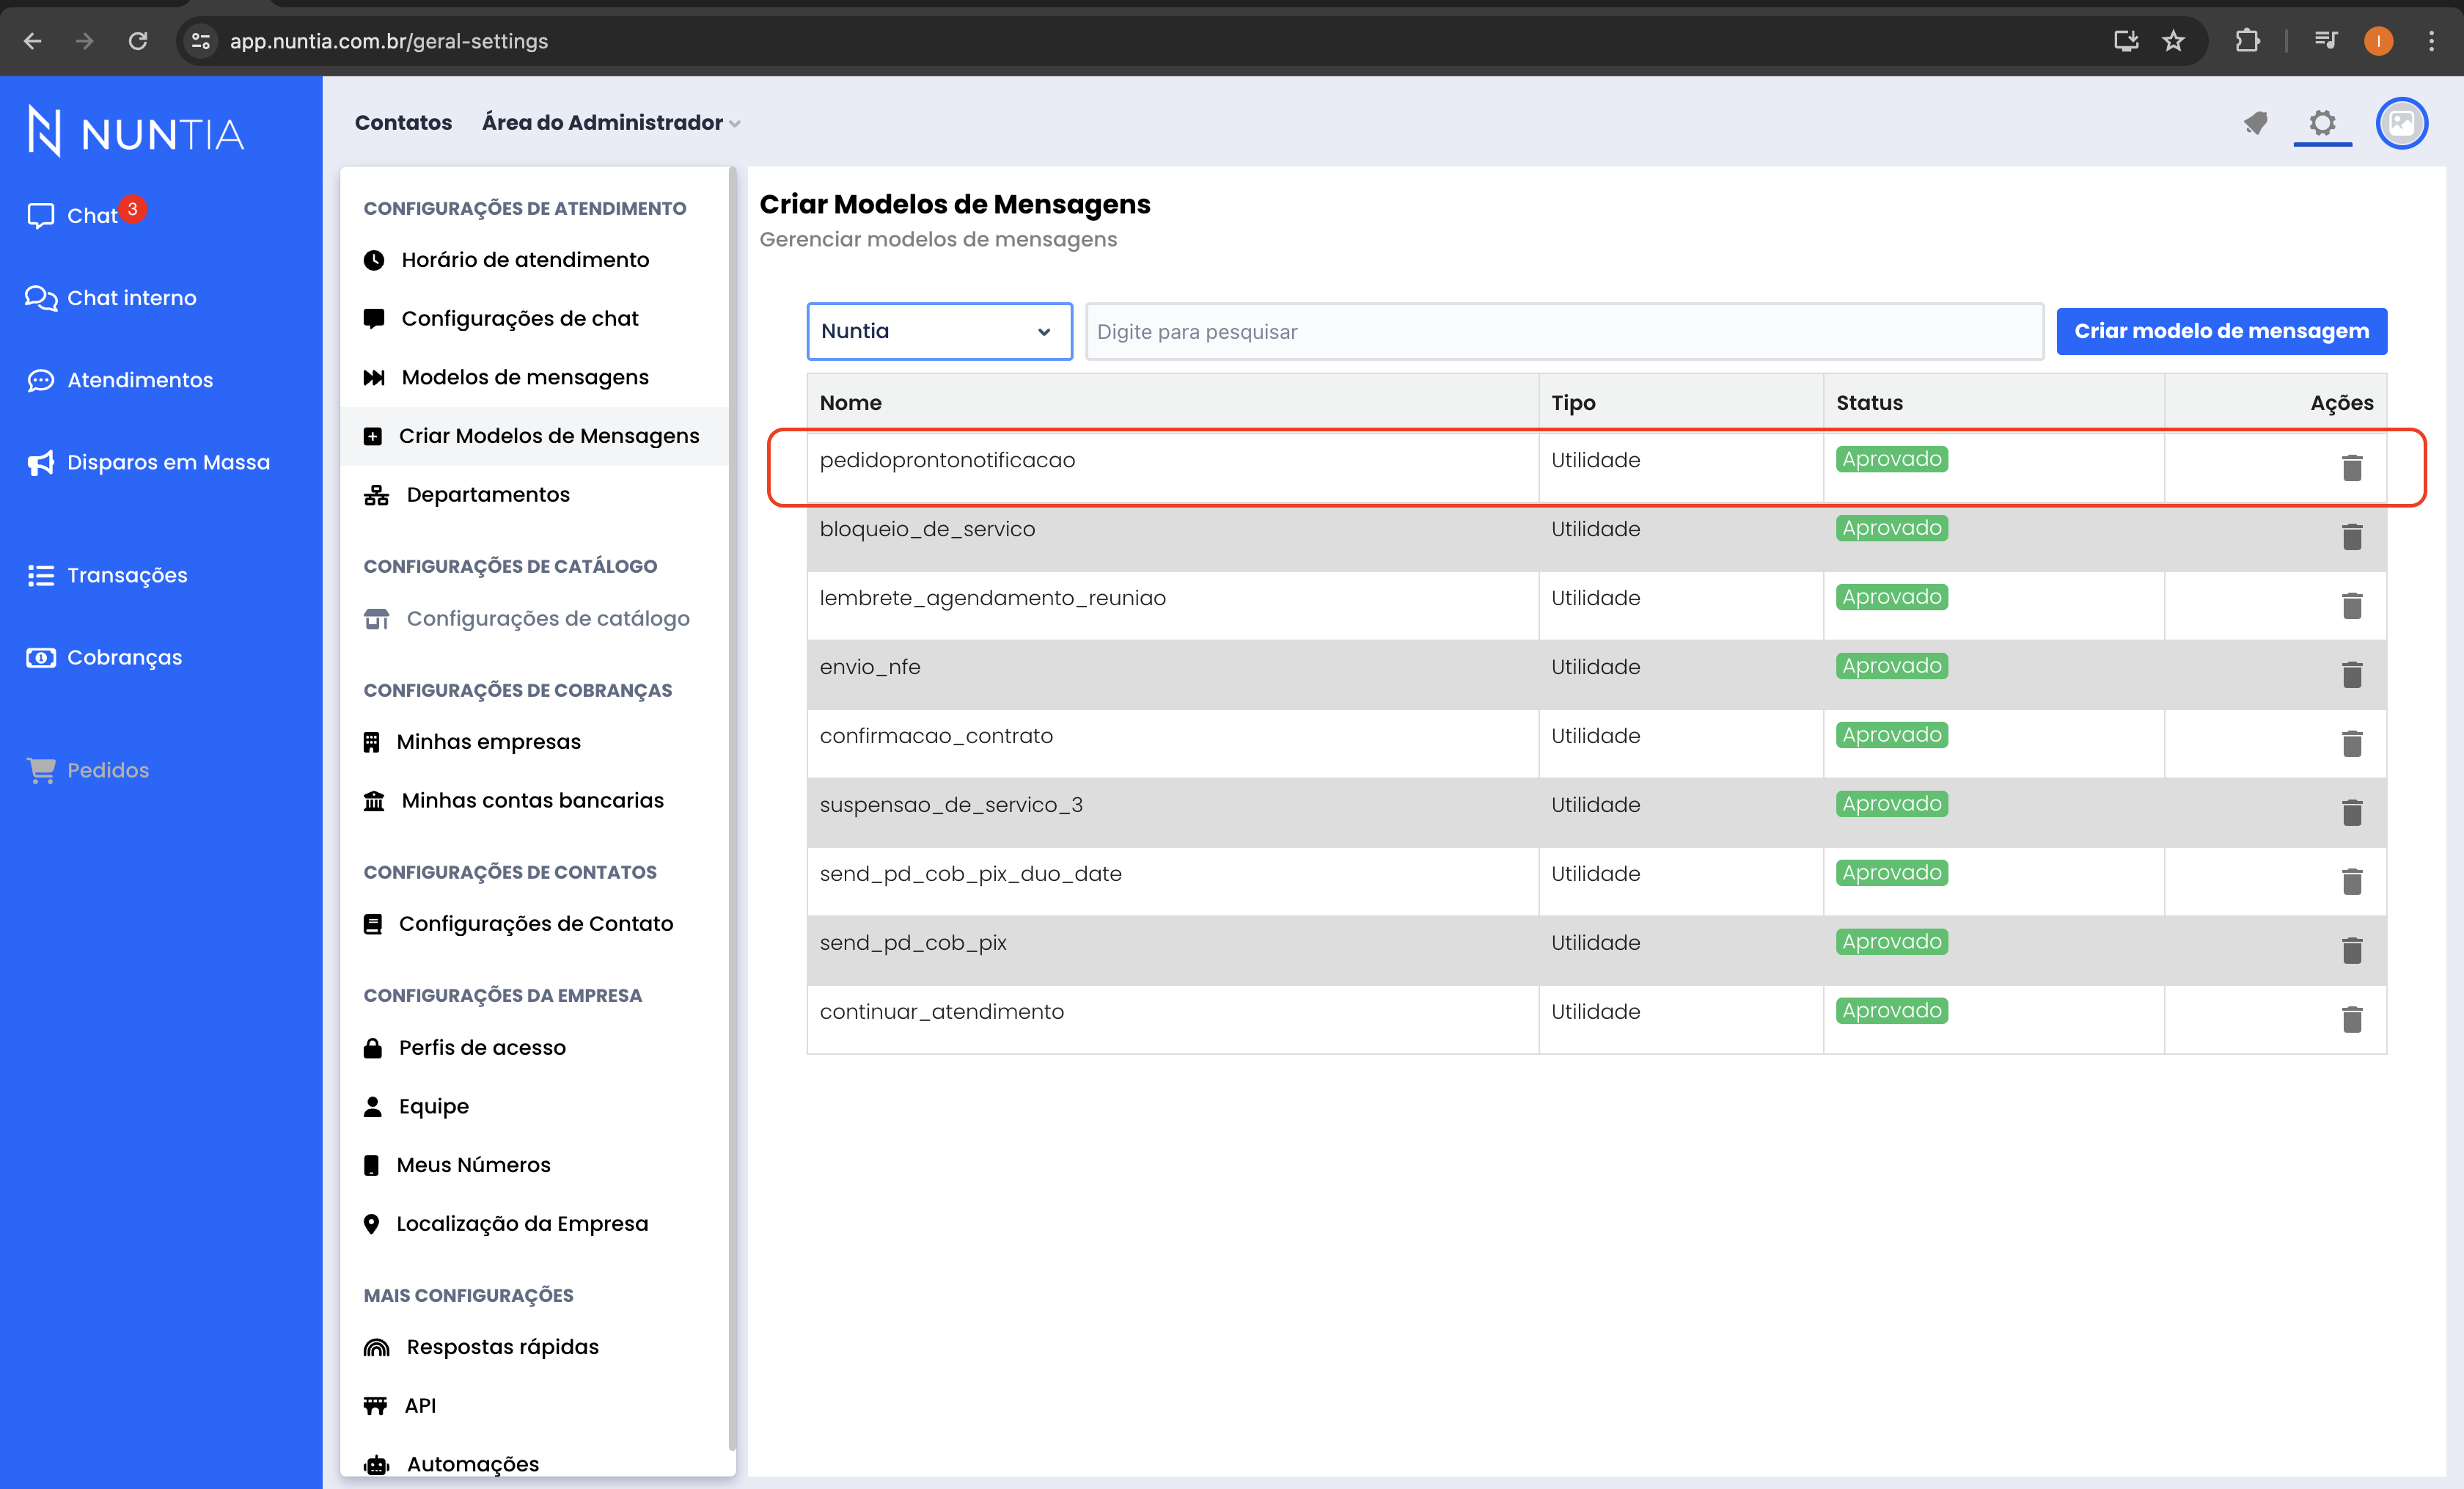Open Disparos em Massa megaphone item

[148, 462]
